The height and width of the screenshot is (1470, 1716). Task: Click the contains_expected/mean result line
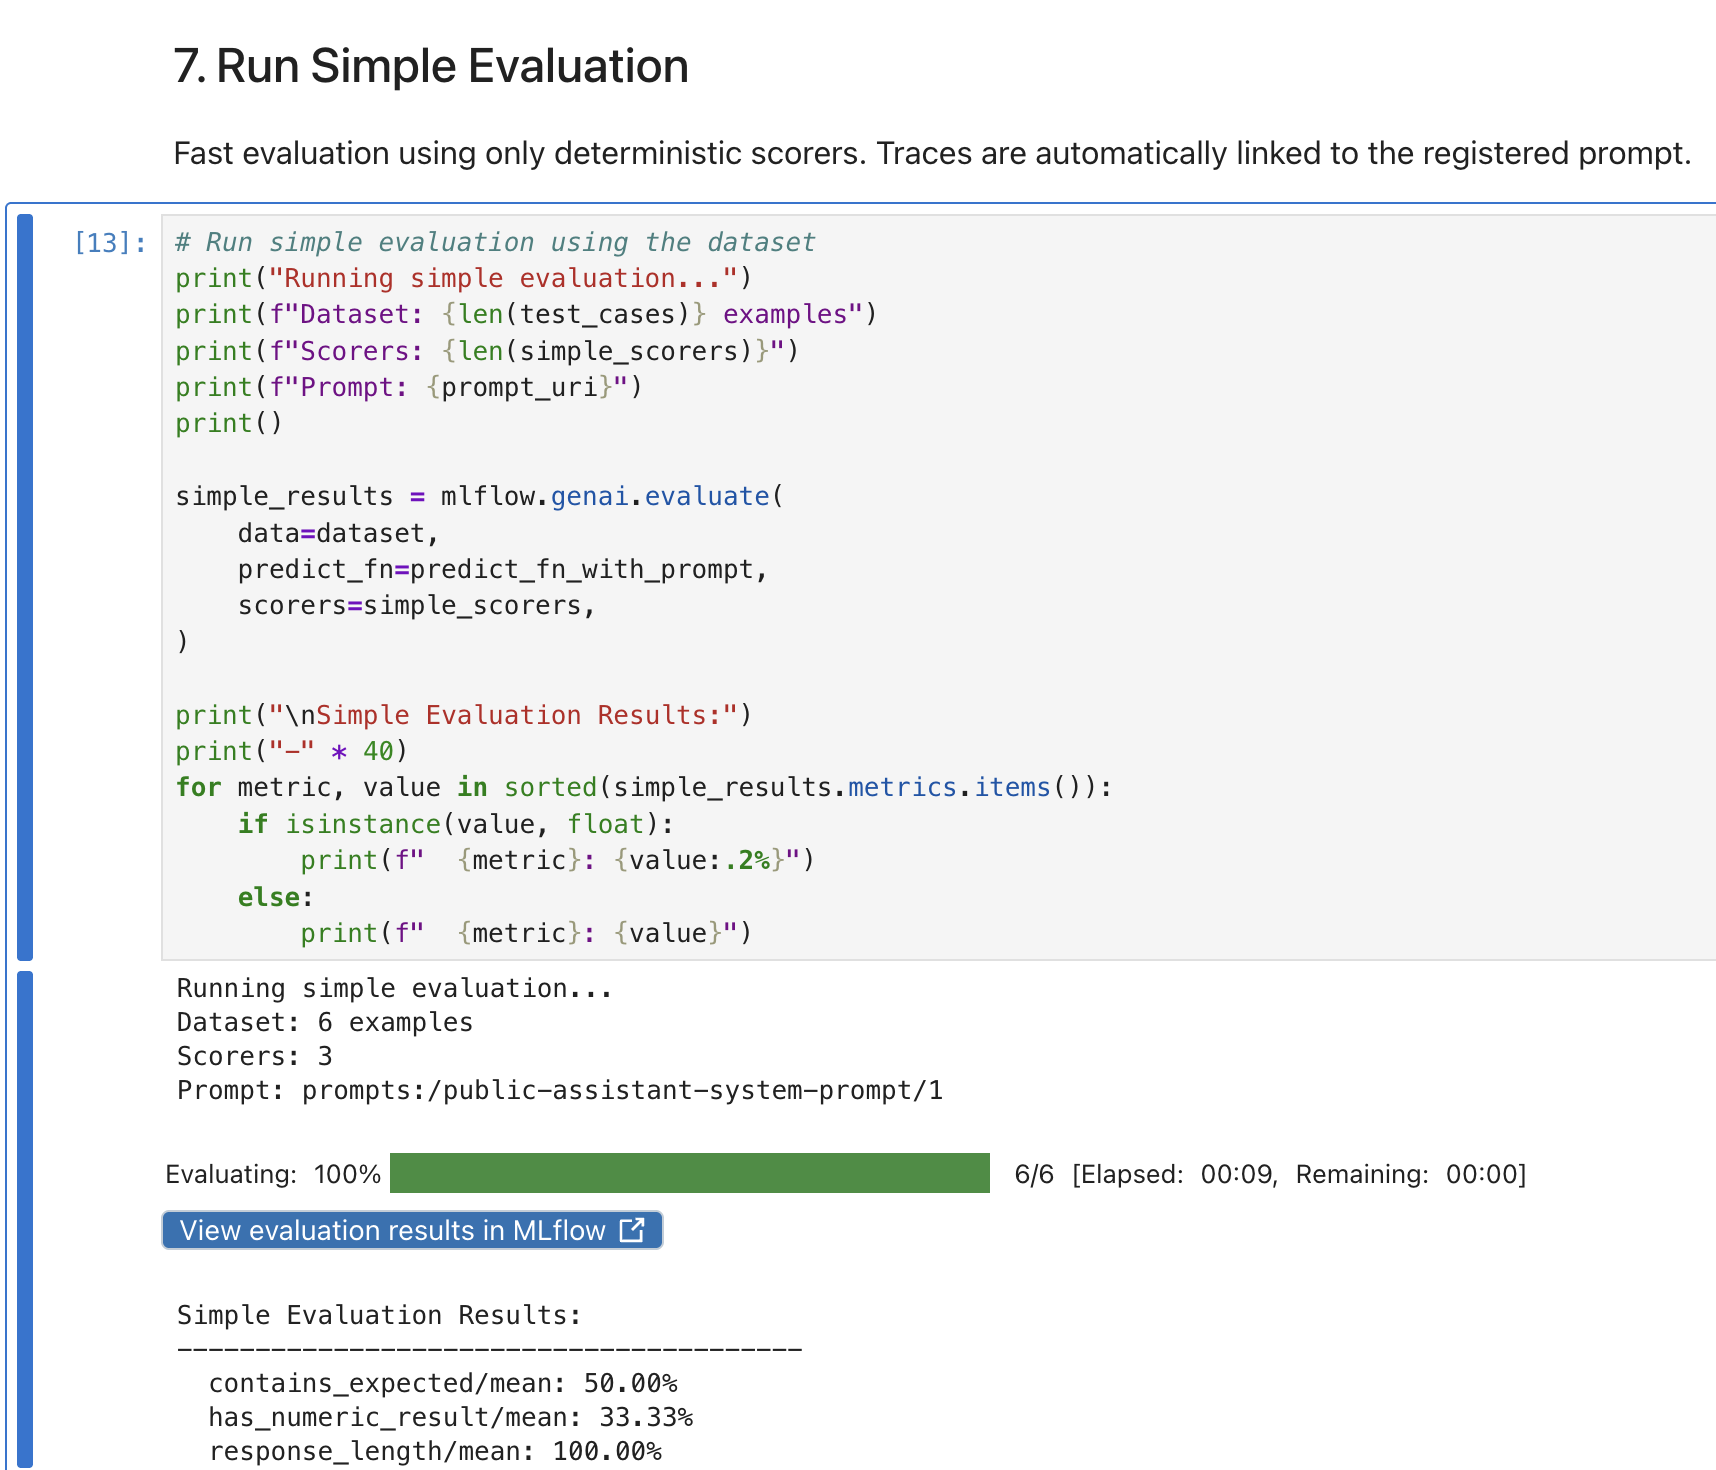point(442,1383)
